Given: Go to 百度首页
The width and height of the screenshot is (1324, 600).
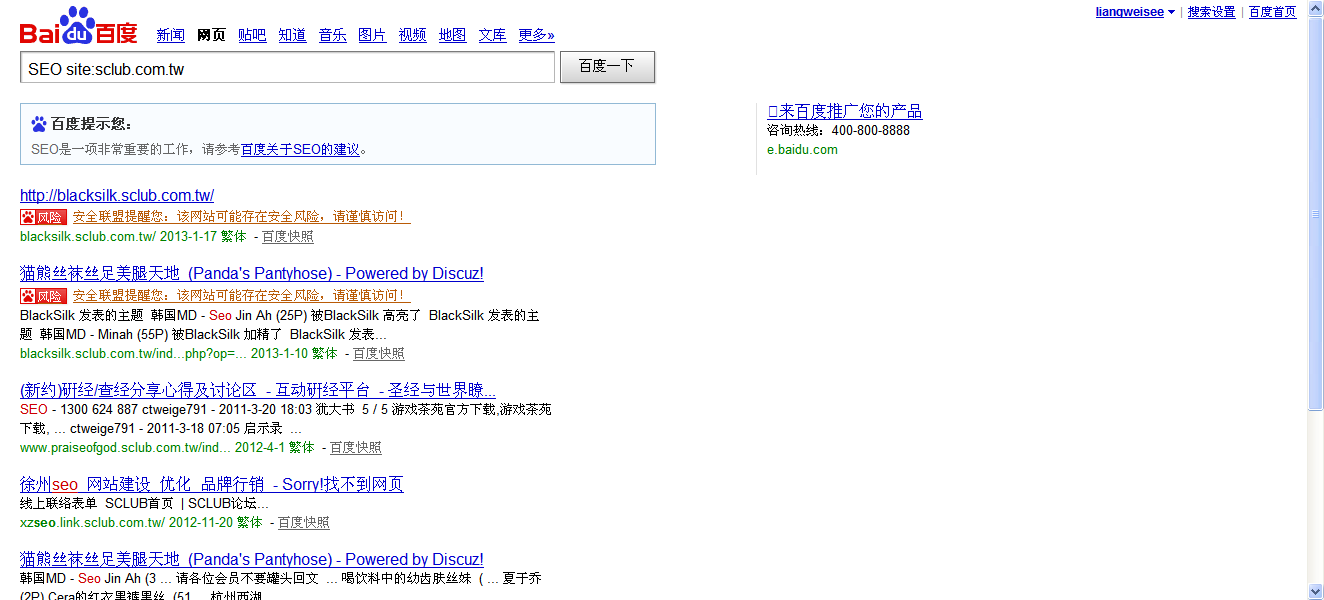Looking at the screenshot, I should (1273, 12).
